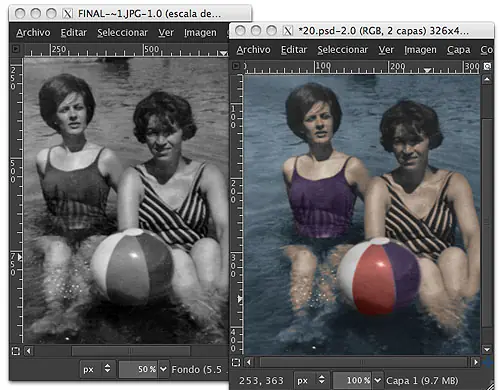The height and width of the screenshot is (390, 500).
Task: Open Imagen menu in 20.psd window
Action: pyautogui.click(x=420, y=50)
